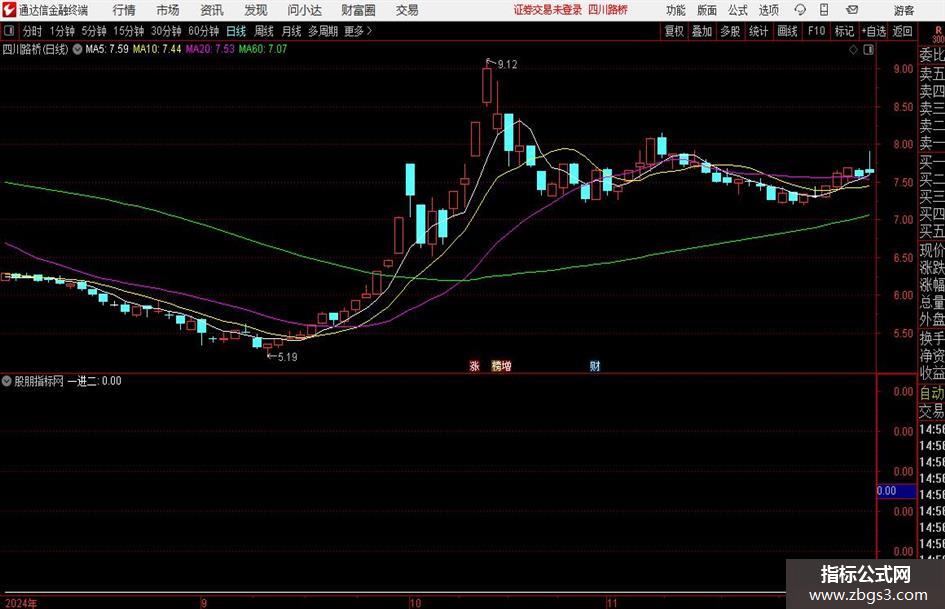Switch to 30分钟 period
945x609 pixels.
166,31
